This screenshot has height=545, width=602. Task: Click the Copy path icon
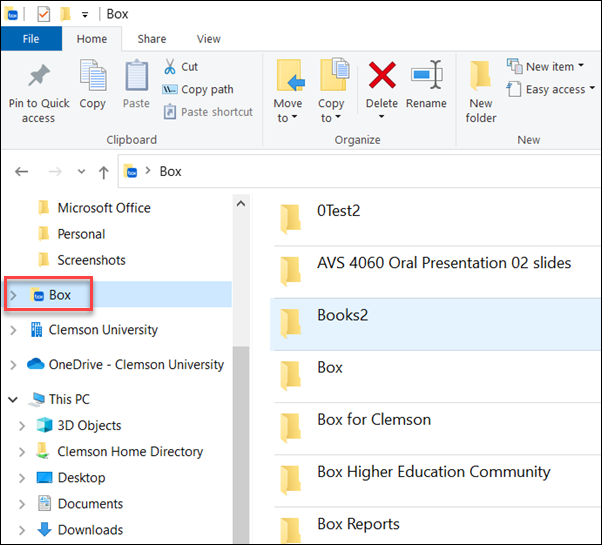pos(170,89)
